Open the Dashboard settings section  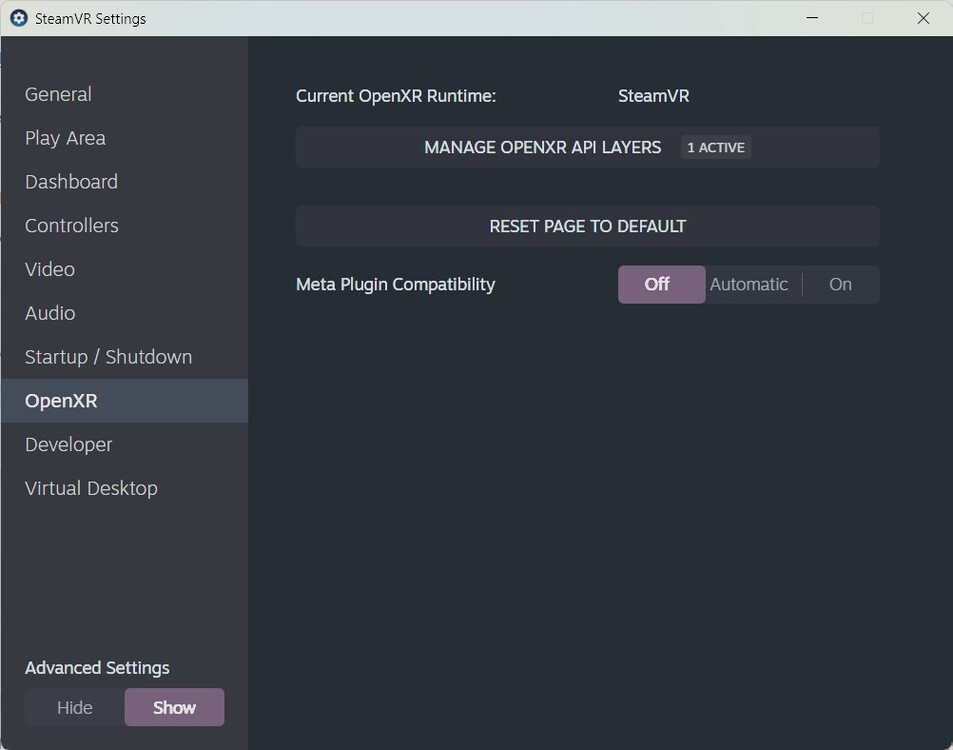(71, 182)
